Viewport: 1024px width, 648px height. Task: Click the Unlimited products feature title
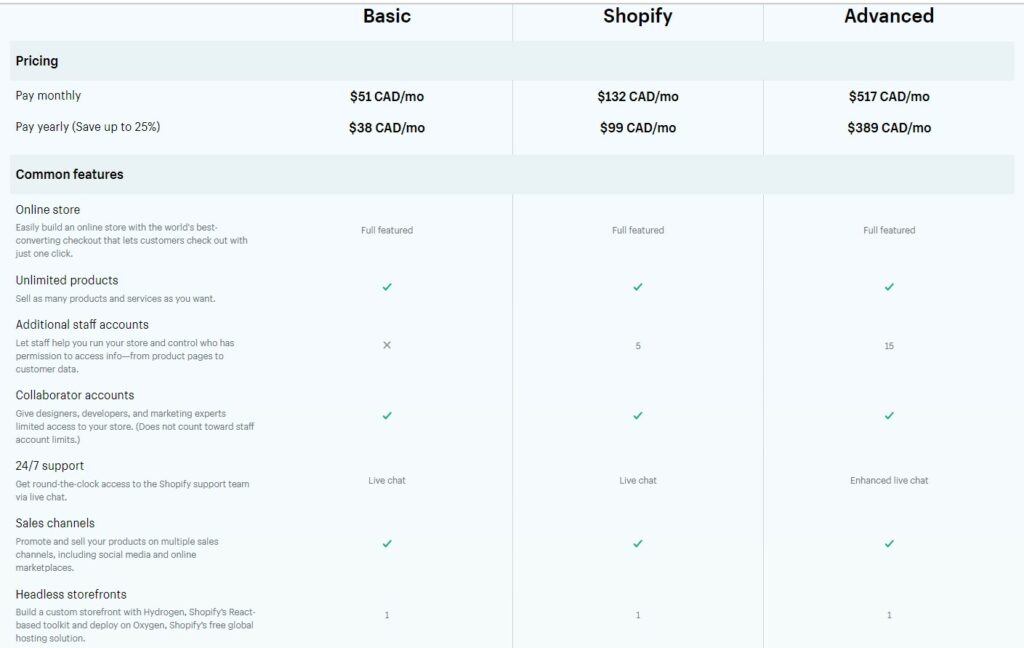[67, 280]
